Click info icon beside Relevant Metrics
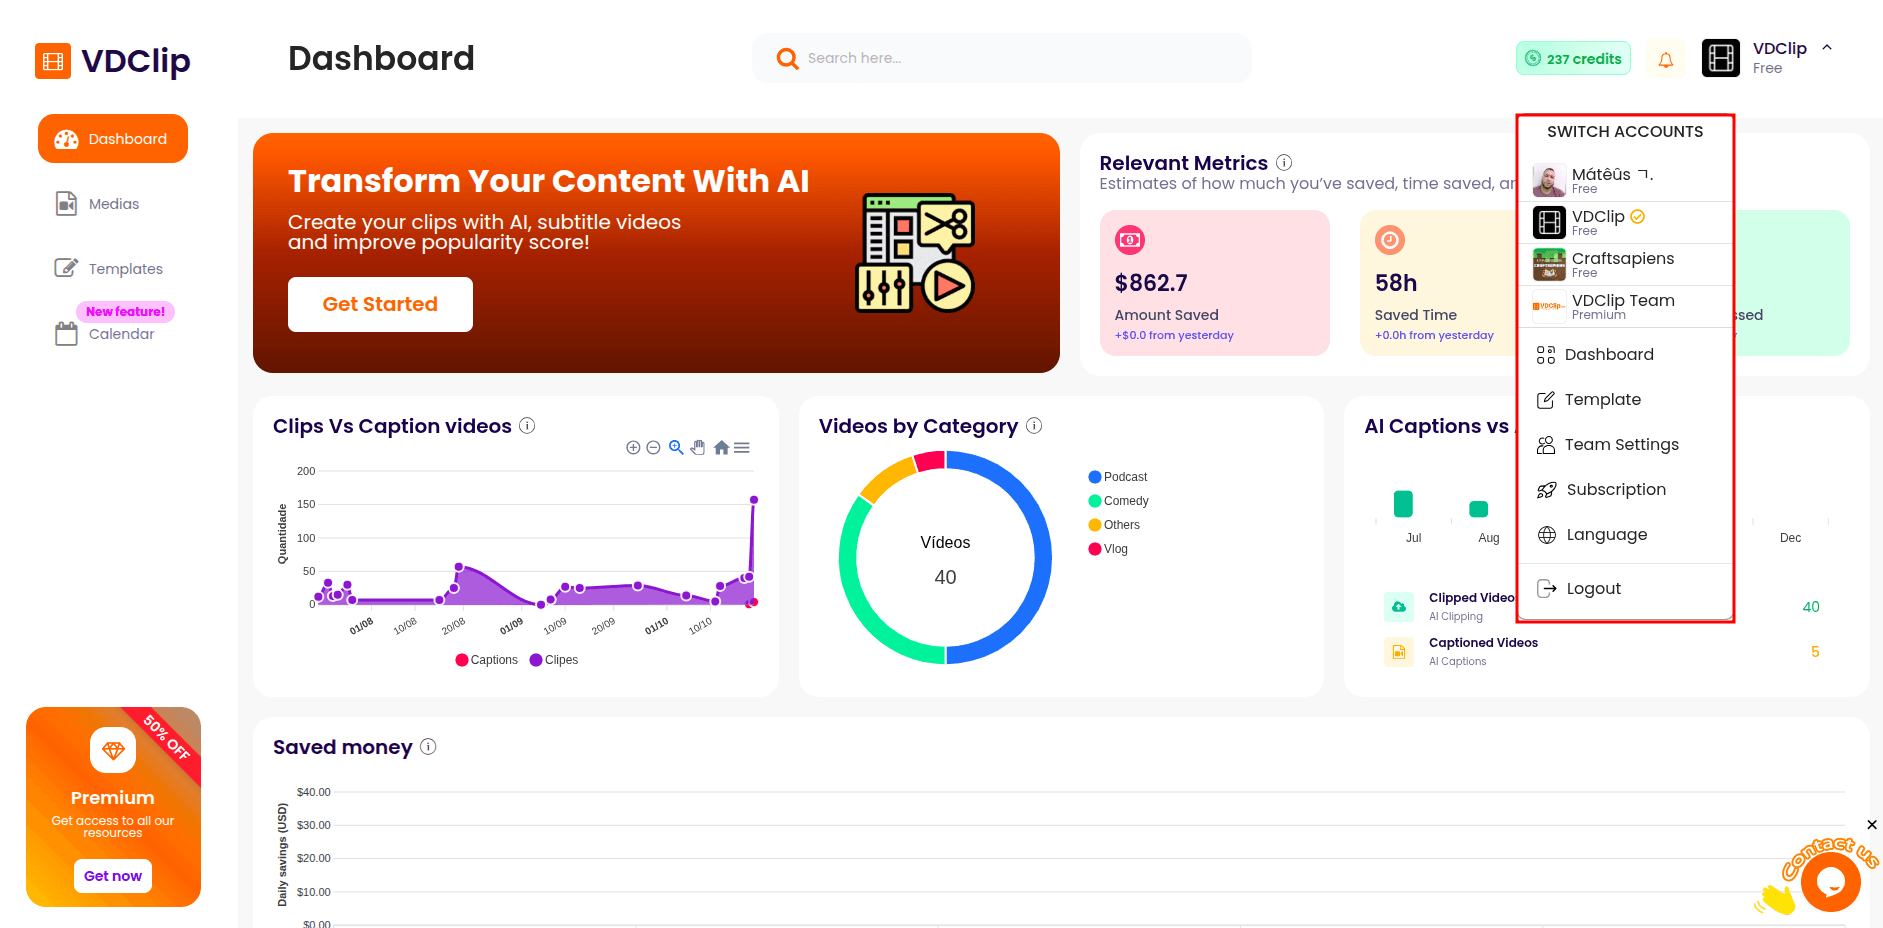Image resolution: width=1883 pixels, height=928 pixels. point(1284,162)
